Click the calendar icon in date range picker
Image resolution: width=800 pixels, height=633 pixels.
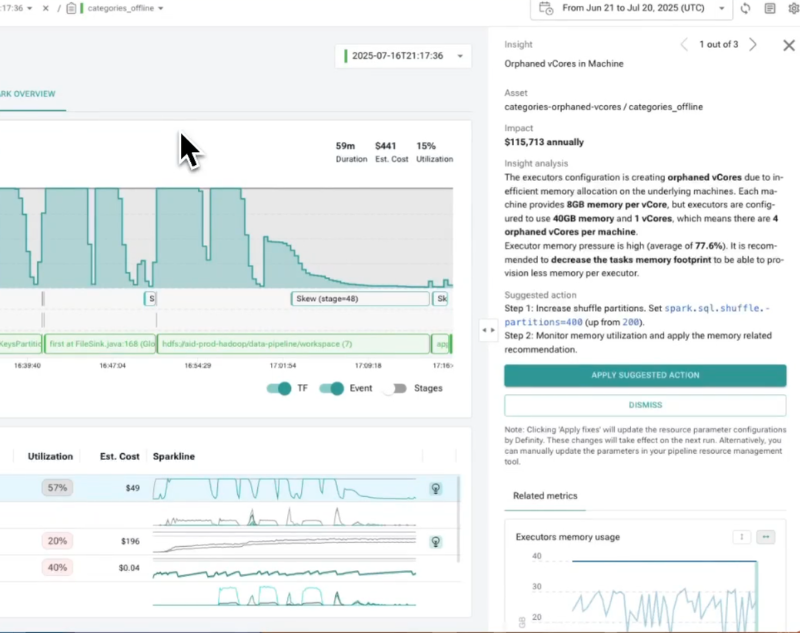(x=546, y=8)
